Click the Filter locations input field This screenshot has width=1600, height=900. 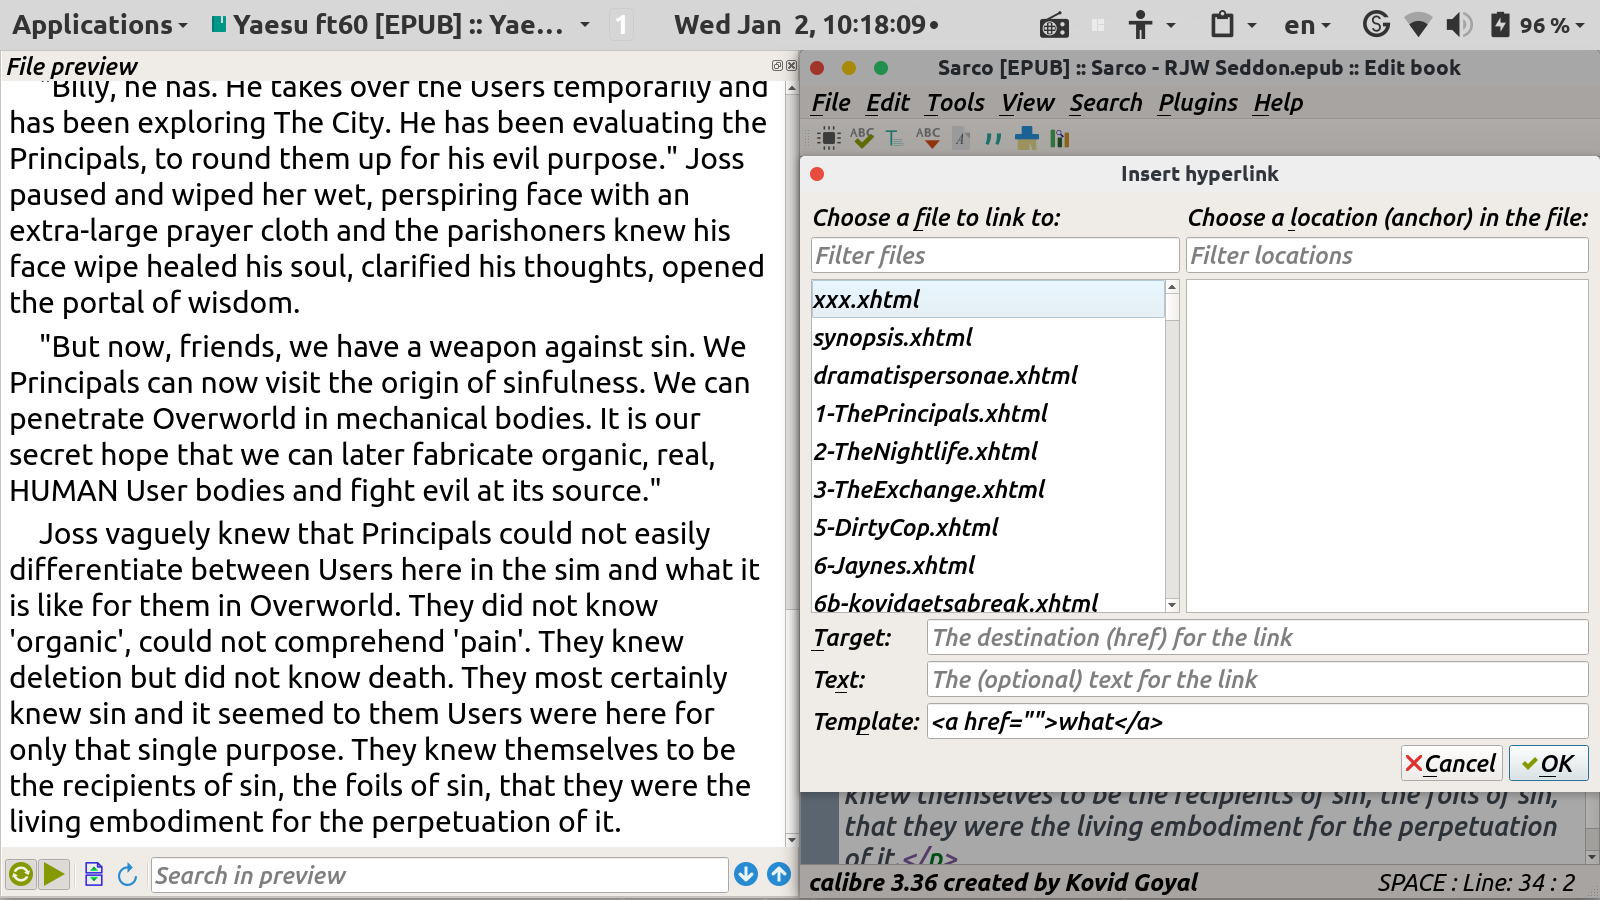pos(1387,255)
